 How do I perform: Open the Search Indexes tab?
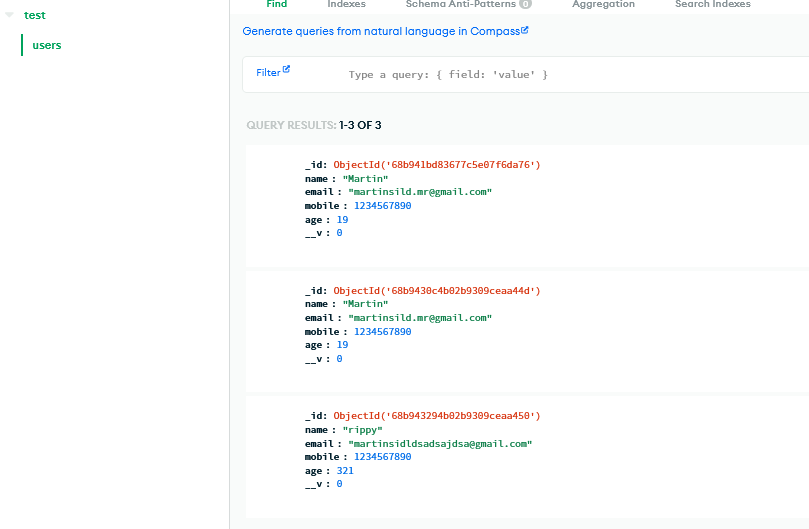click(x=713, y=4)
